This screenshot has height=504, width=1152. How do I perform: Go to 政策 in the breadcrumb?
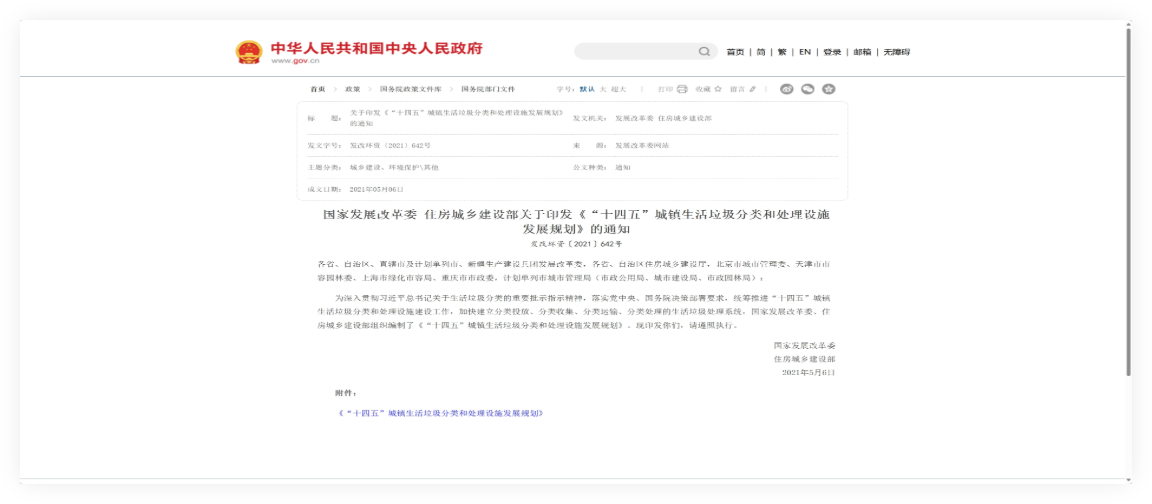[x=353, y=89]
